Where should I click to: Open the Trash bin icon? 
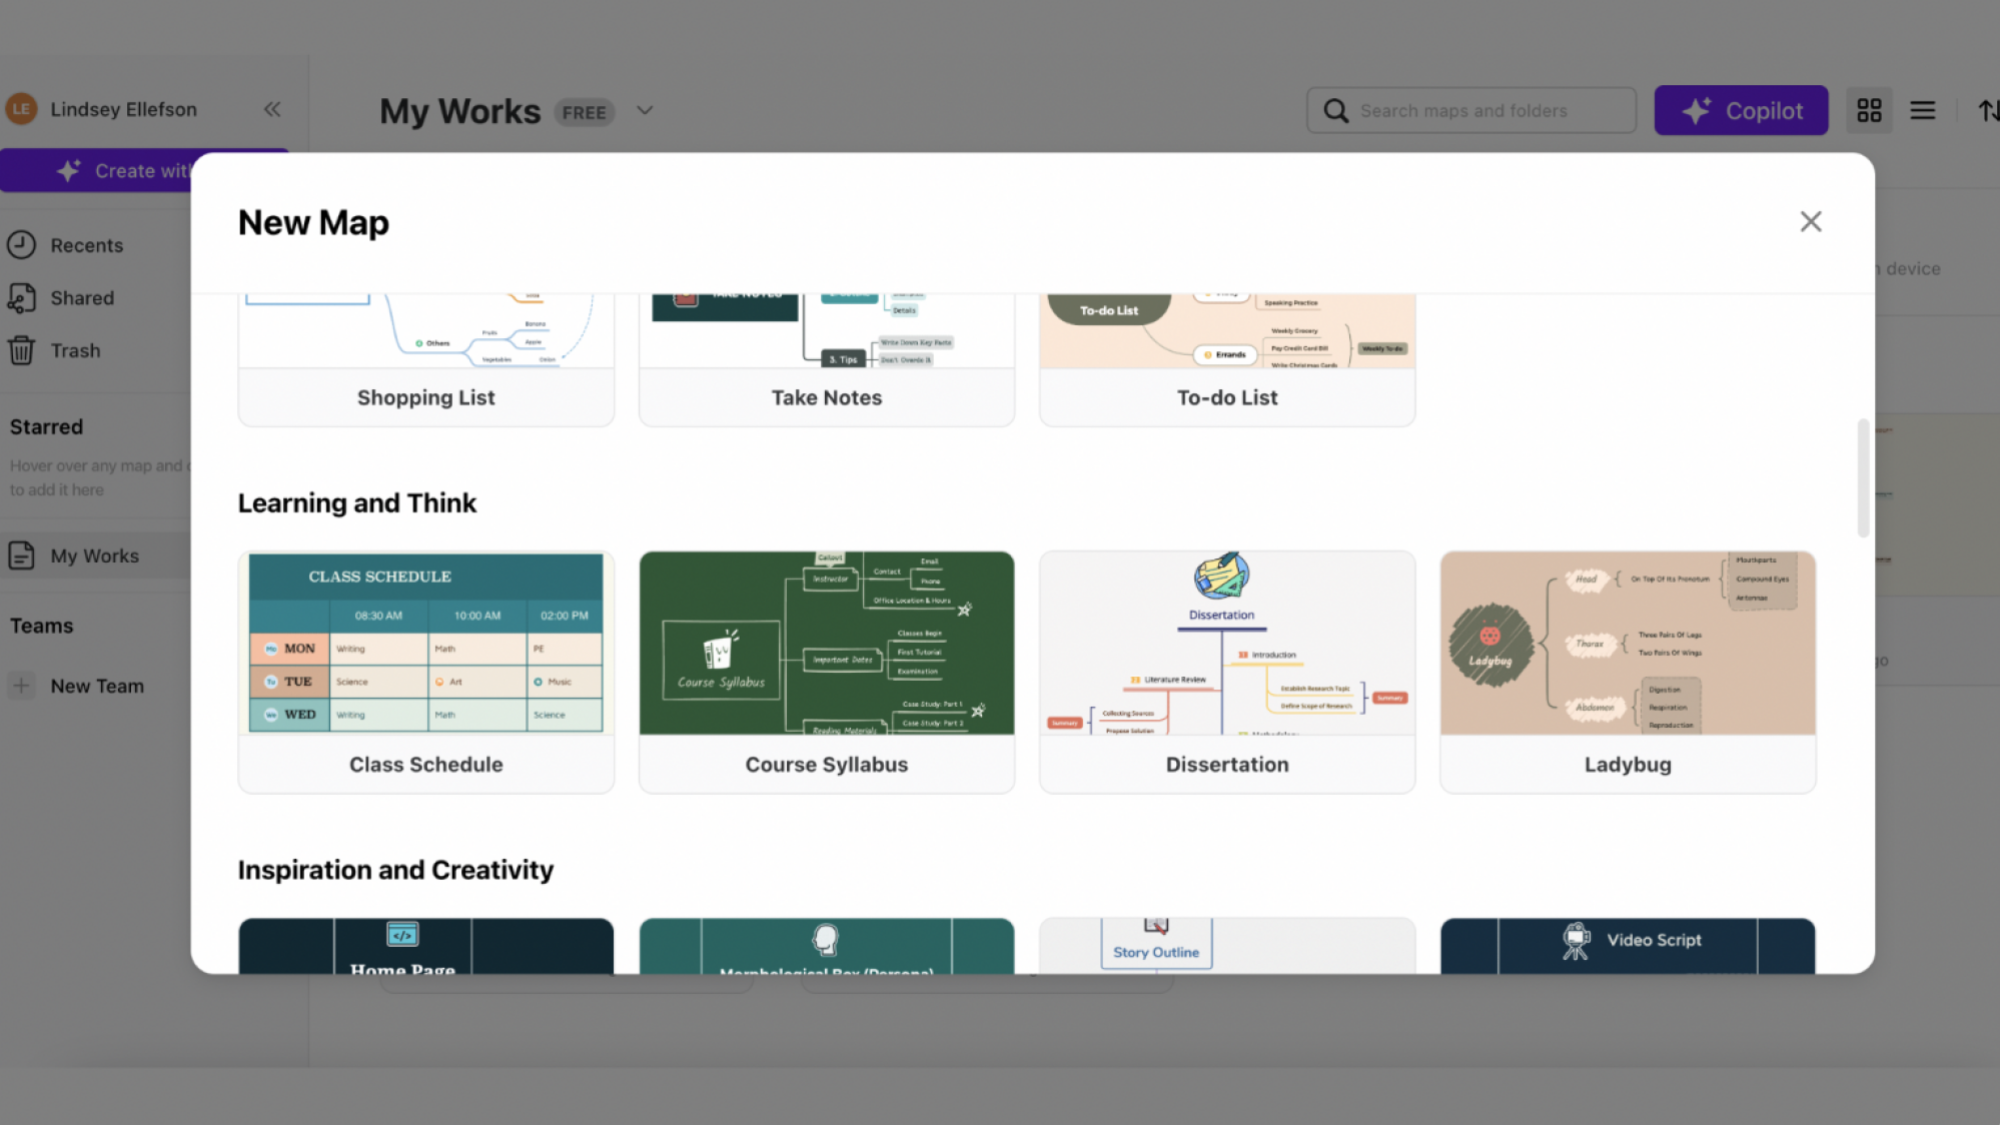tap(21, 351)
